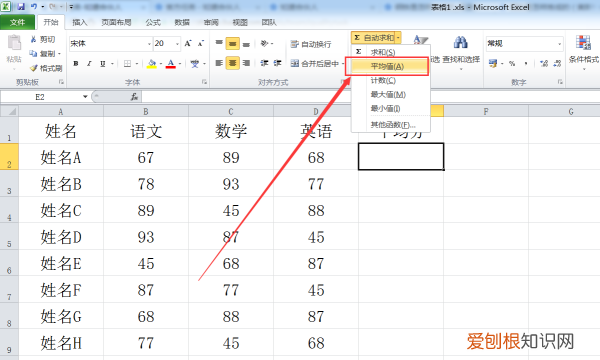Open the font name dropdown (宋体)

pos(149,44)
